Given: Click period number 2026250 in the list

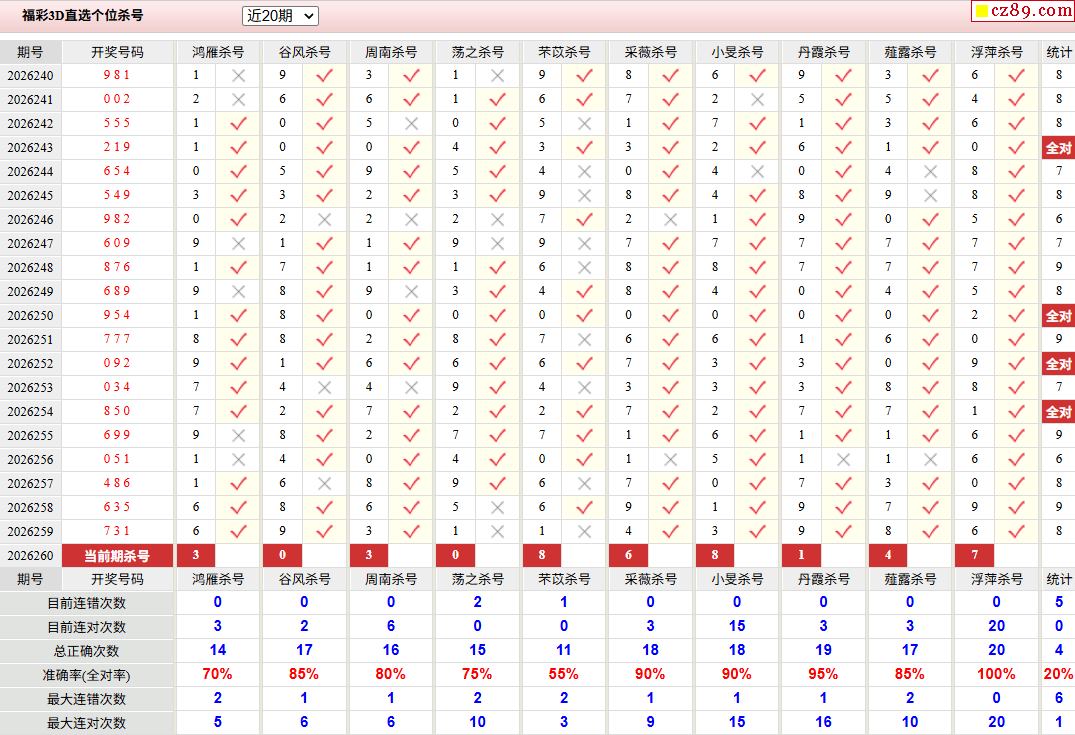Looking at the screenshot, I should pos(30,315).
